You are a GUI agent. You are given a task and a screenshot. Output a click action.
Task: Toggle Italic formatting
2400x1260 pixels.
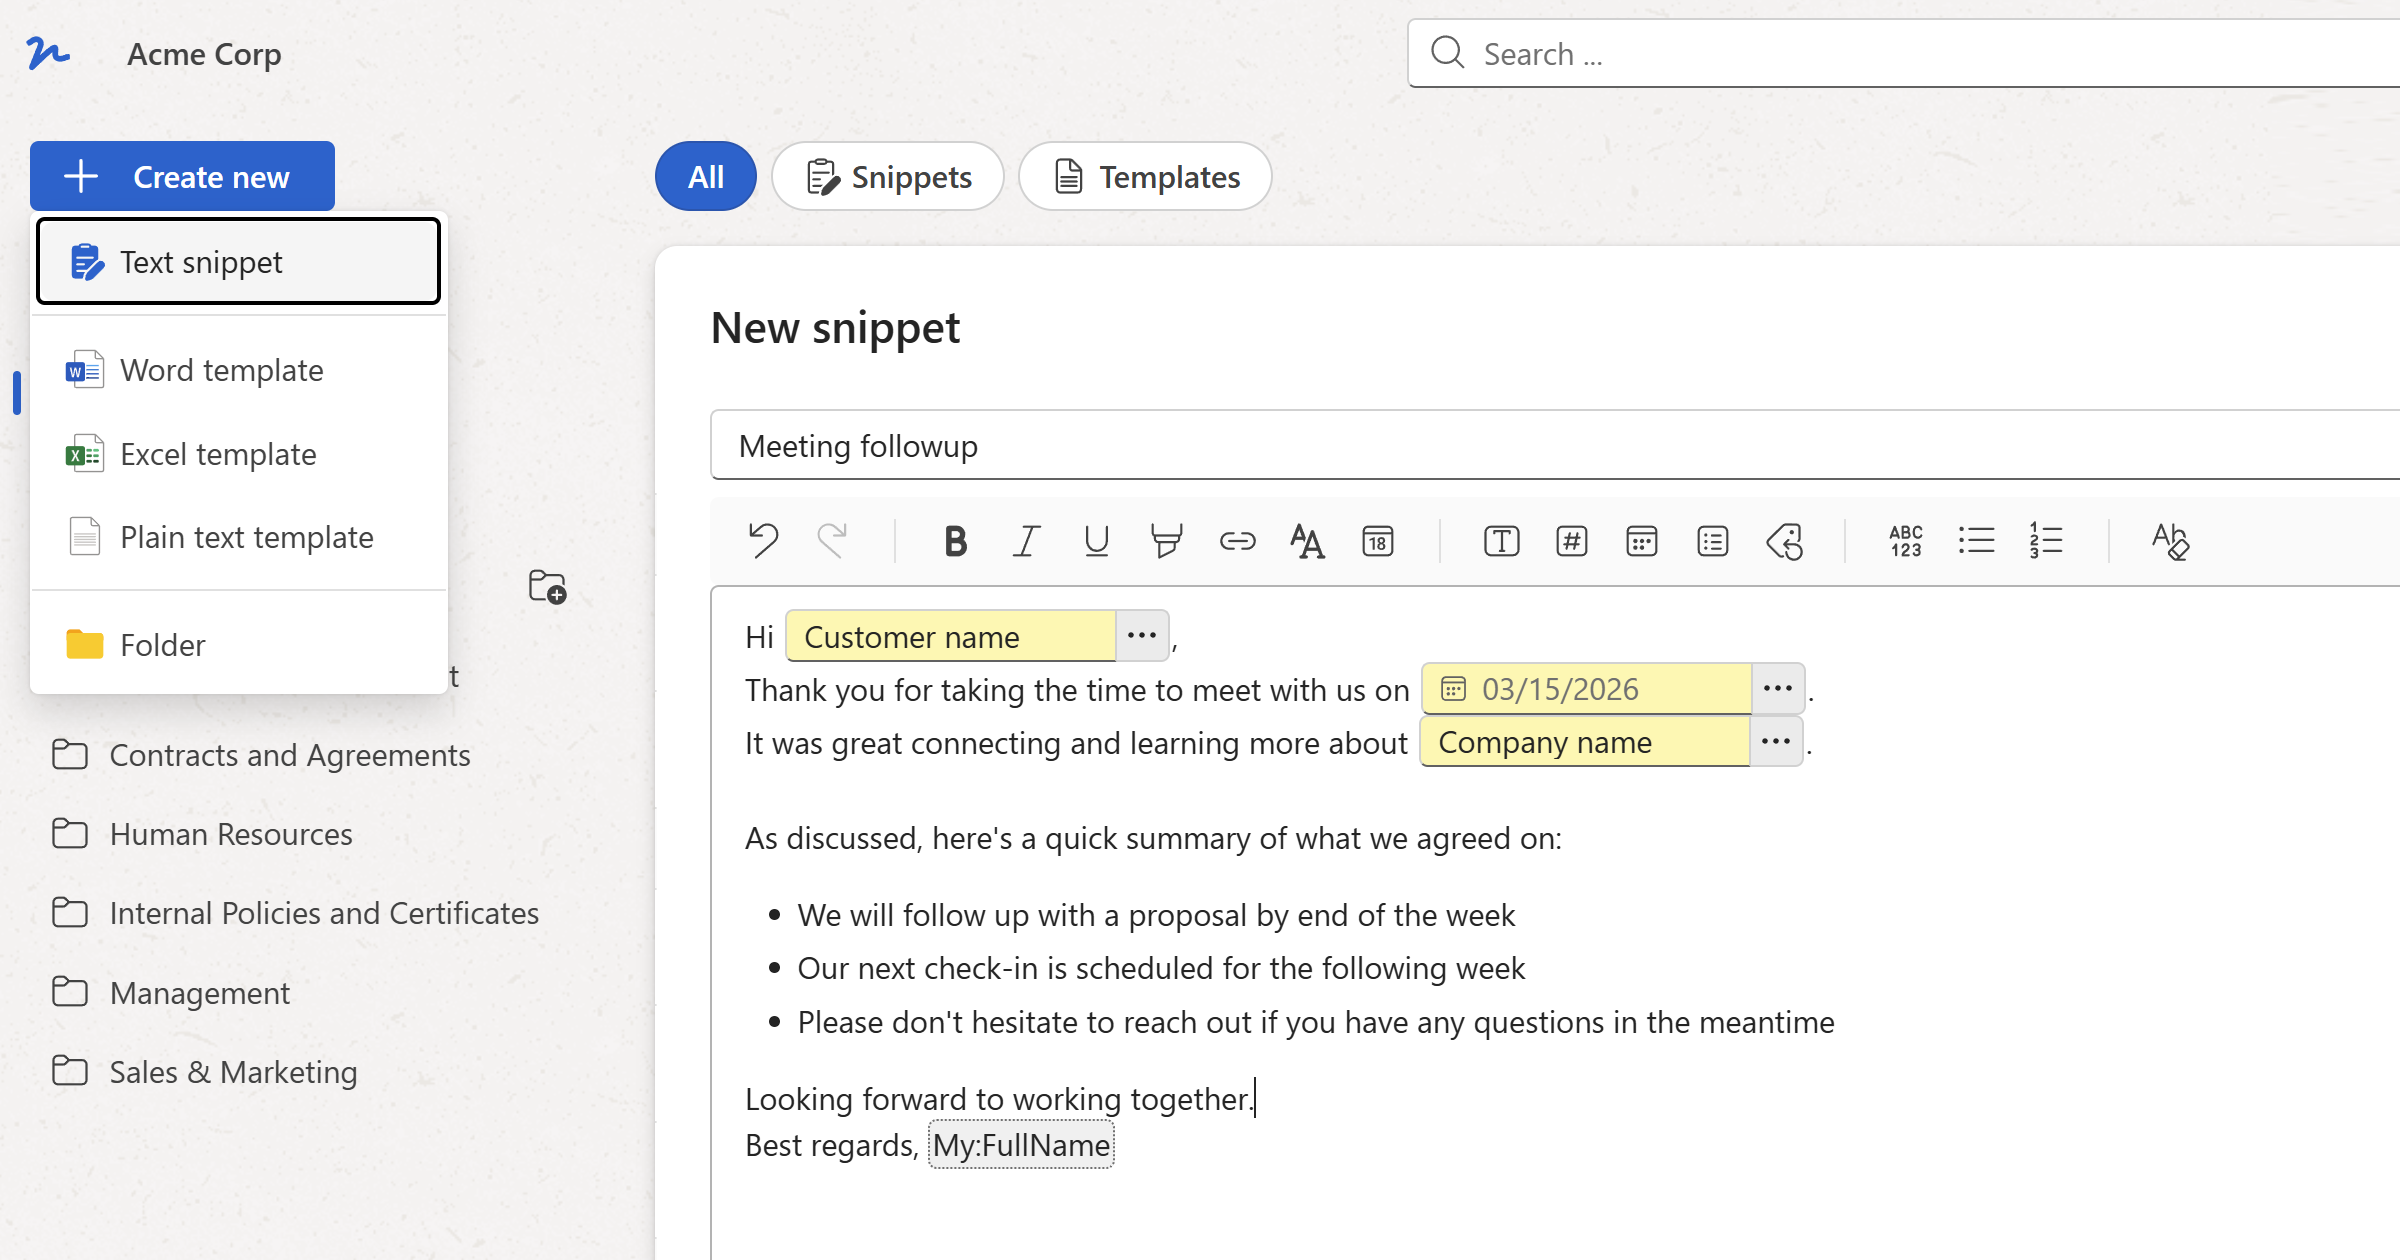pos(1026,541)
